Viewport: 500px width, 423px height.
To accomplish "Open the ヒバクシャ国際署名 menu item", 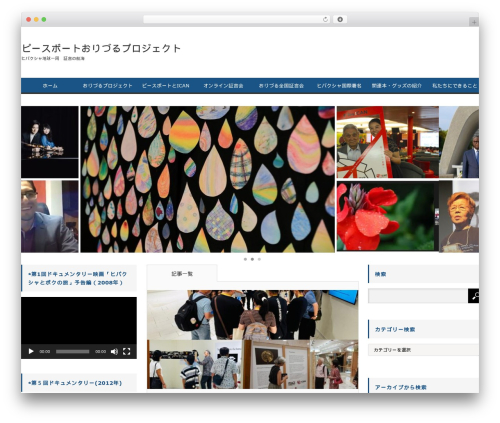I will click(339, 86).
